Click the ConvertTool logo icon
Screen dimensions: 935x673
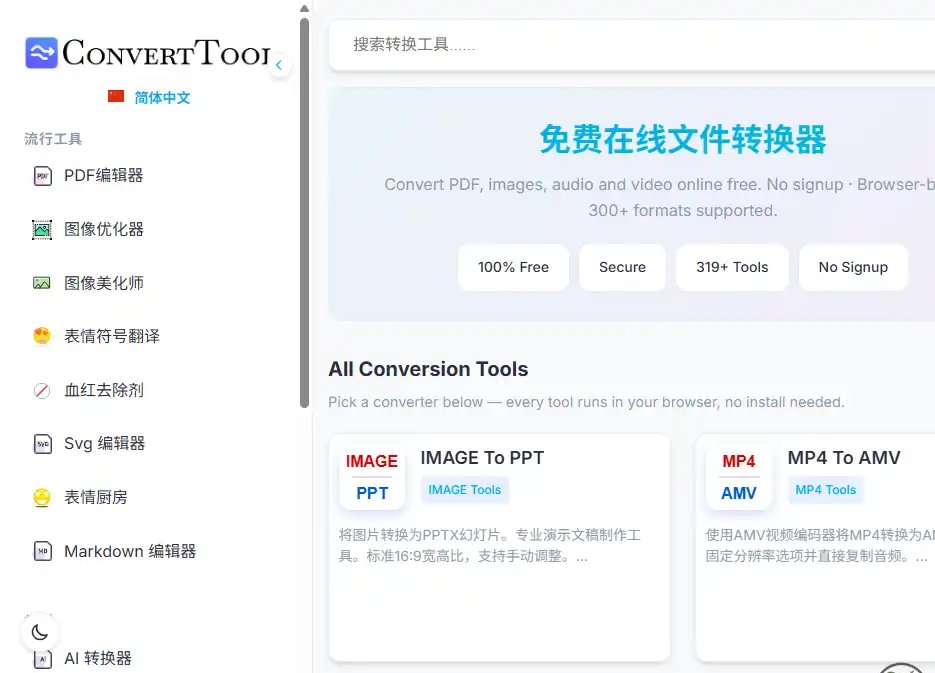tap(41, 52)
